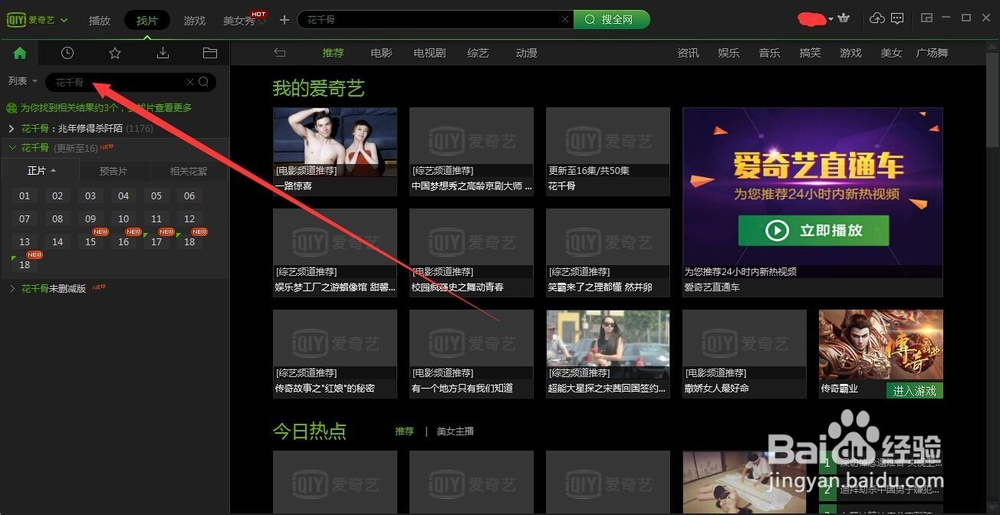This screenshot has height=515, width=1000.
Task: Switch to the 相关花絮 tab
Action: pos(189,171)
